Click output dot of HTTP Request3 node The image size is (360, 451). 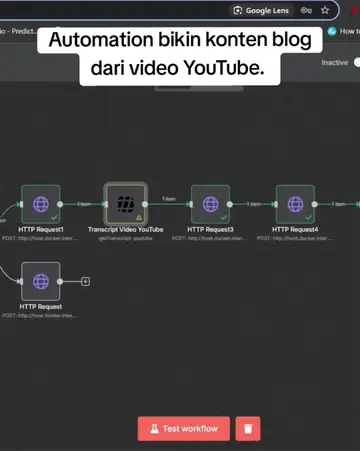coord(230,204)
